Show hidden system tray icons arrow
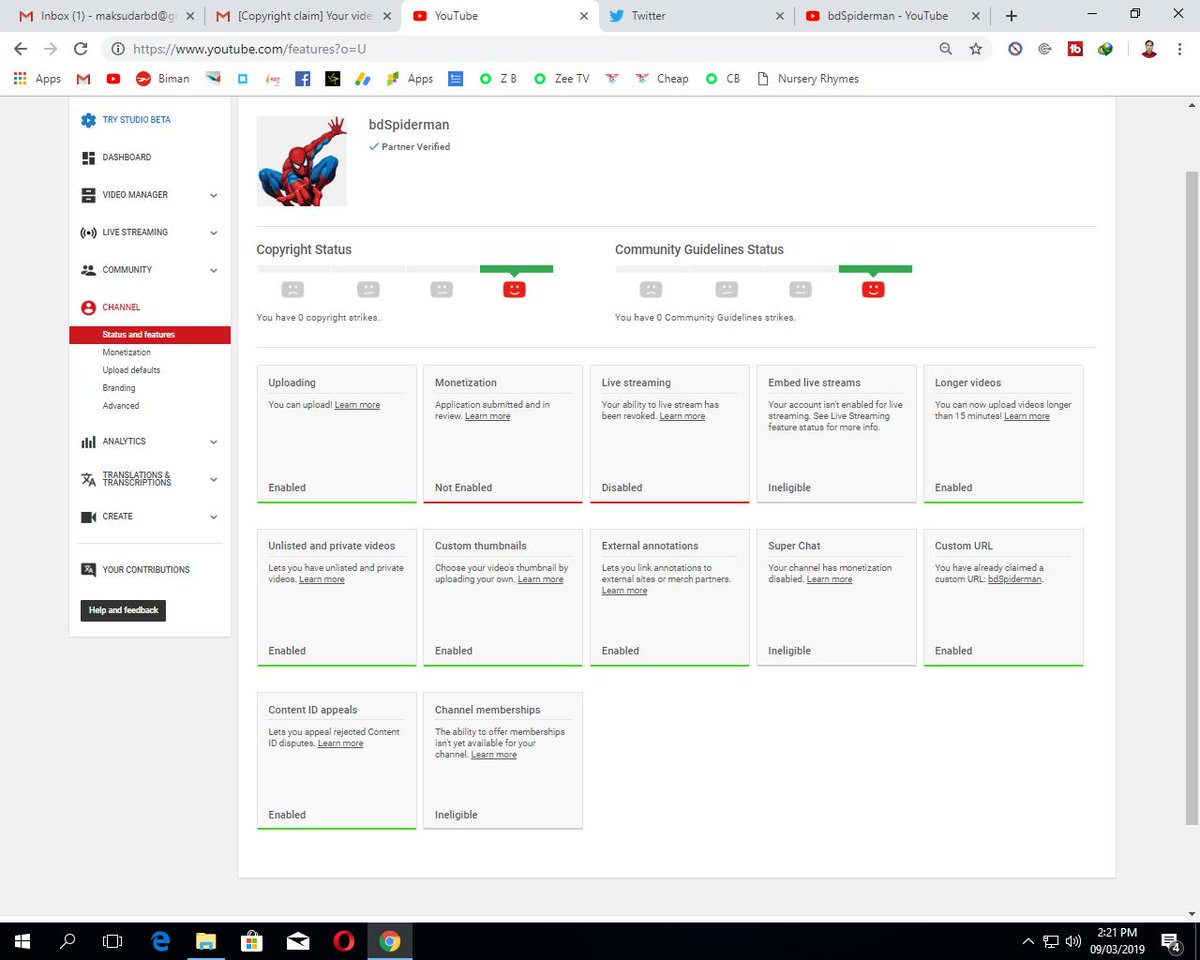The image size is (1200, 960). (1028, 941)
